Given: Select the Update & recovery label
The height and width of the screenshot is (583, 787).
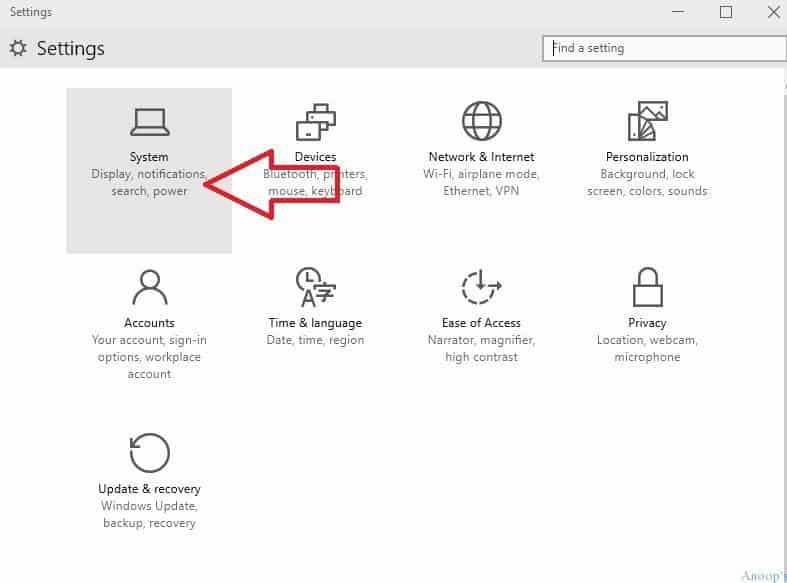Looking at the screenshot, I should click(149, 489).
